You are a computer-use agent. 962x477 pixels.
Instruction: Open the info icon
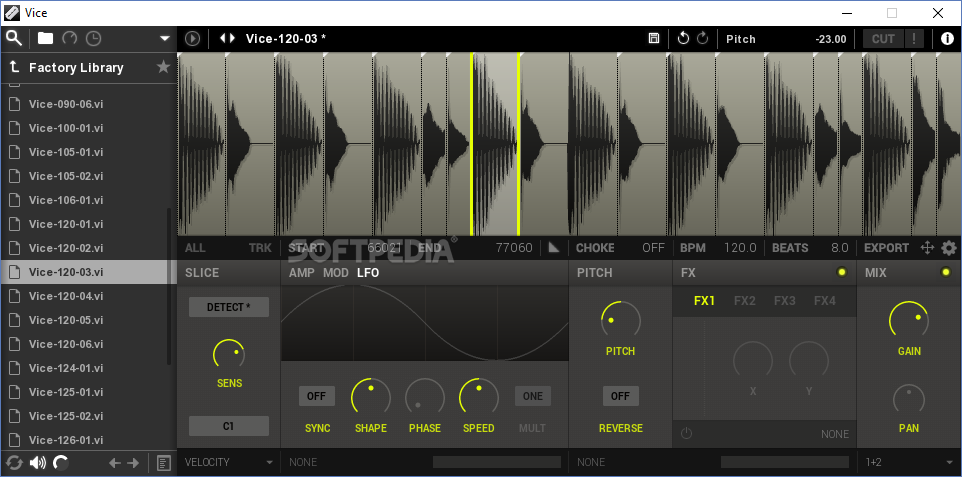pos(947,39)
